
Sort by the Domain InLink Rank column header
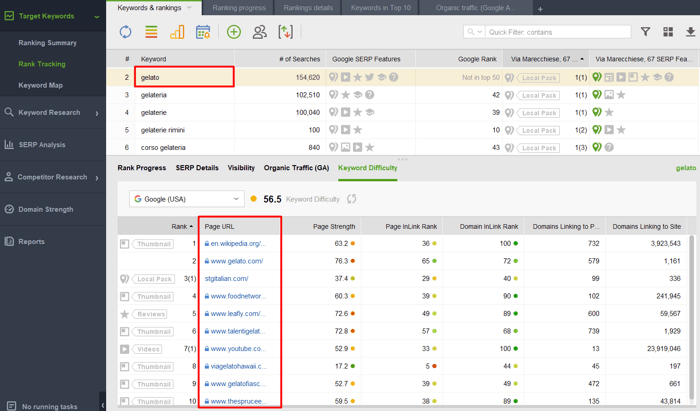489,226
